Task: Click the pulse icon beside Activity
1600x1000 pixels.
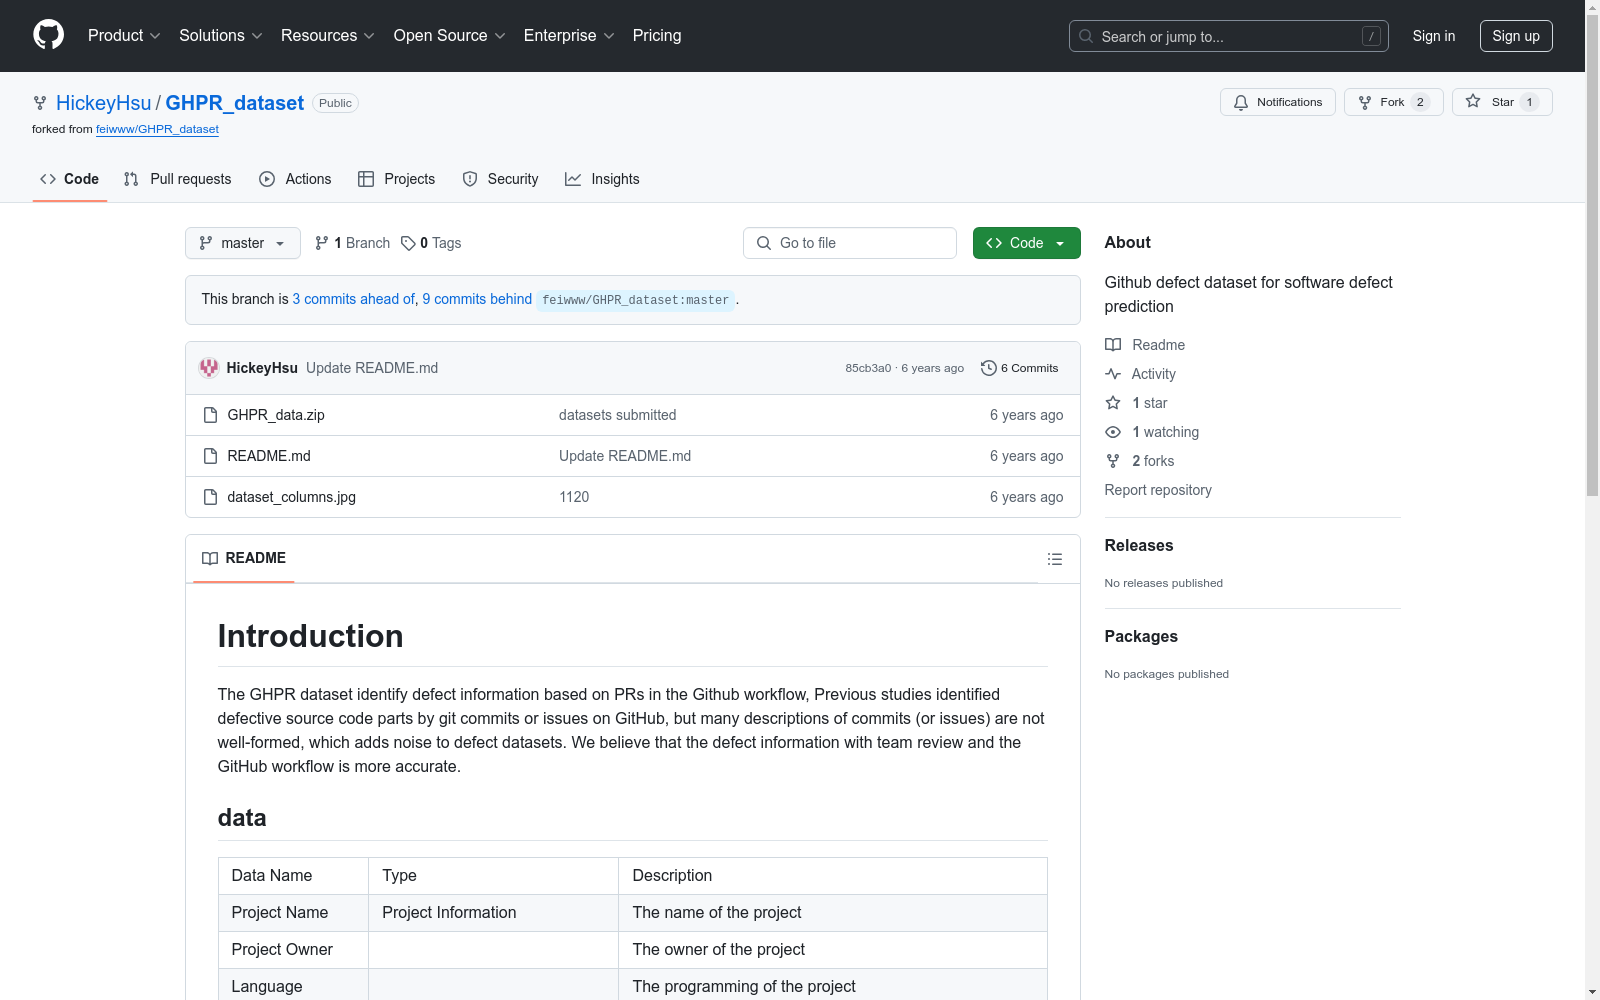Action: coord(1113,374)
